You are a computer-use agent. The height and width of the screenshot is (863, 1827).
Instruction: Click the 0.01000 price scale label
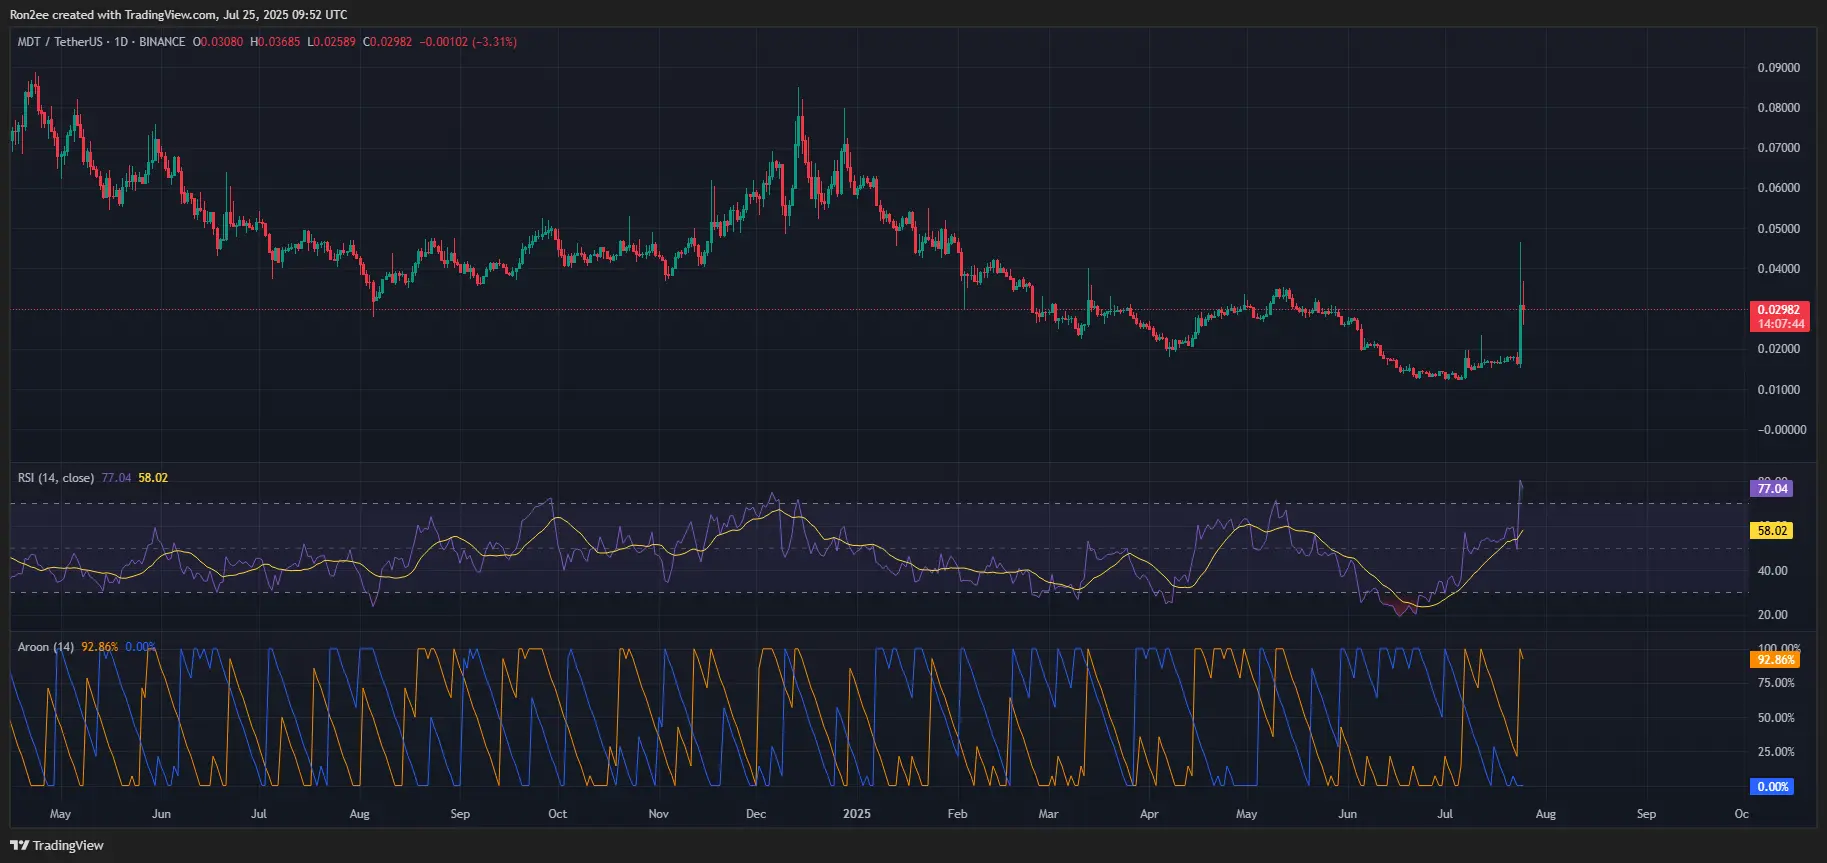[x=1778, y=390]
